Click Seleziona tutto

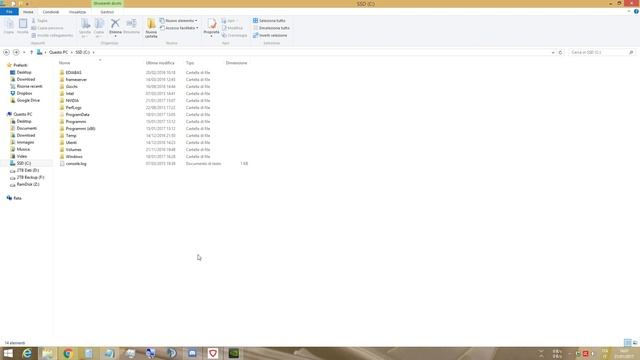(x=269, y=20)
